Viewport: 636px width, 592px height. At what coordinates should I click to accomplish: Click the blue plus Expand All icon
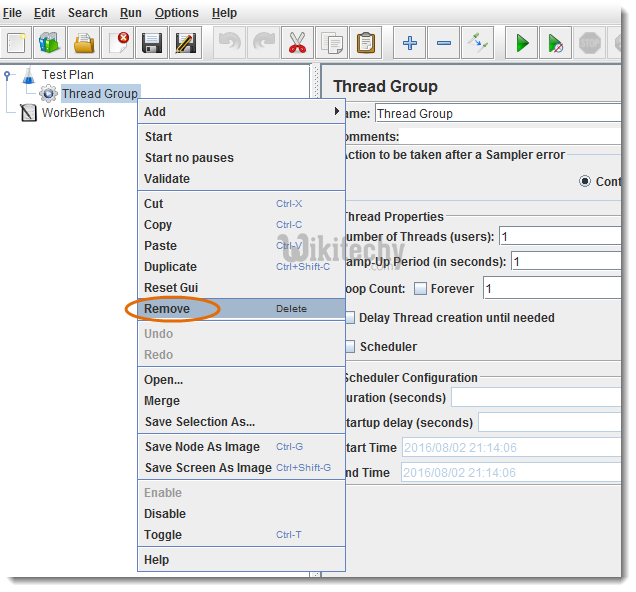410,43
